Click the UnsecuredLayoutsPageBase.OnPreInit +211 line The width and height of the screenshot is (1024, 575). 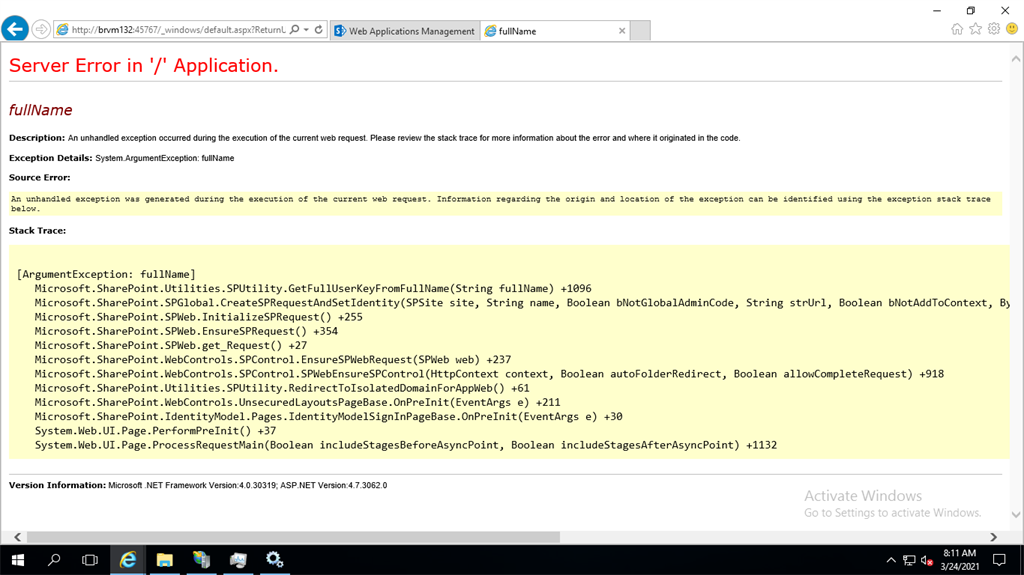click(x=297, y=402)
